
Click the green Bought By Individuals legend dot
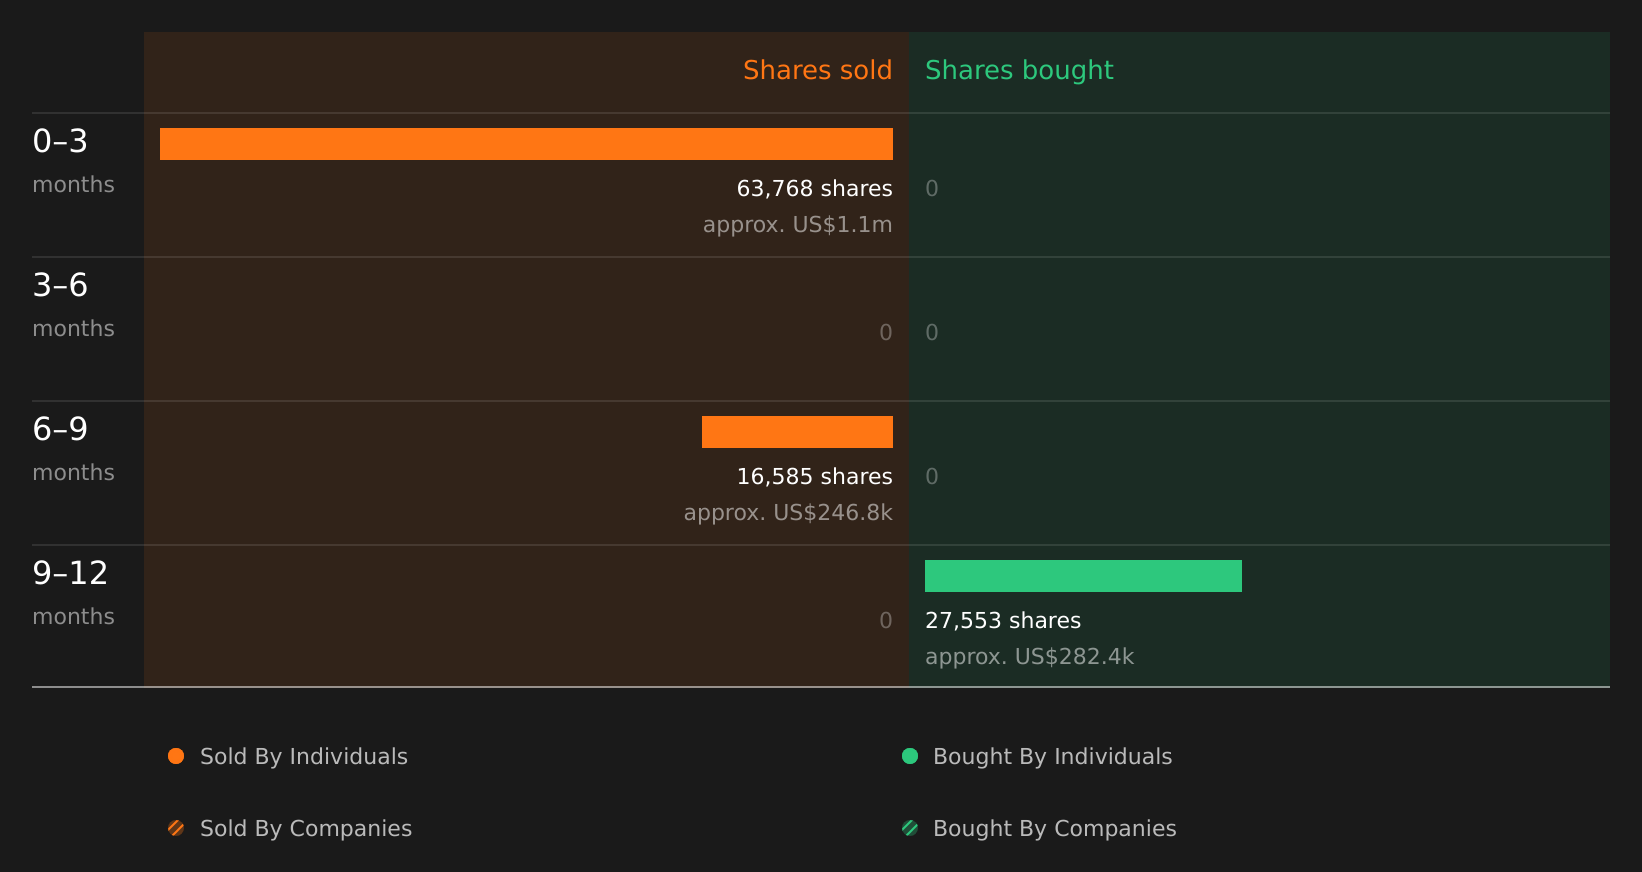(x=910, y=756)
